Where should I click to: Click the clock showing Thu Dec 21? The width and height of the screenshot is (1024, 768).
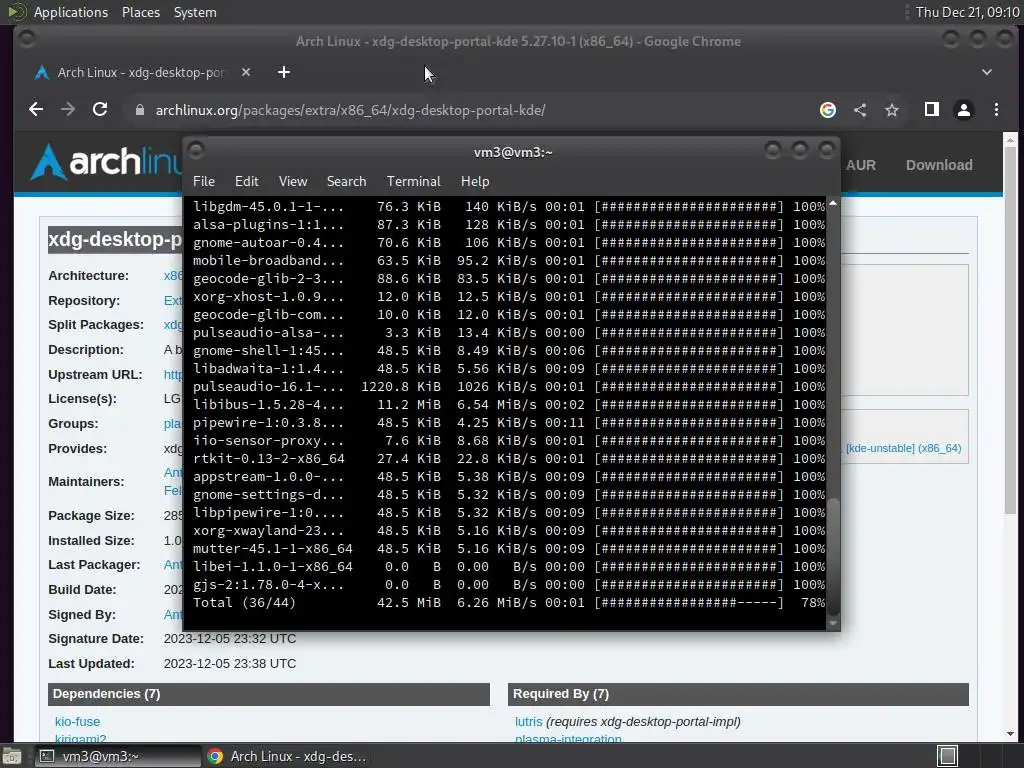[967, 12]
